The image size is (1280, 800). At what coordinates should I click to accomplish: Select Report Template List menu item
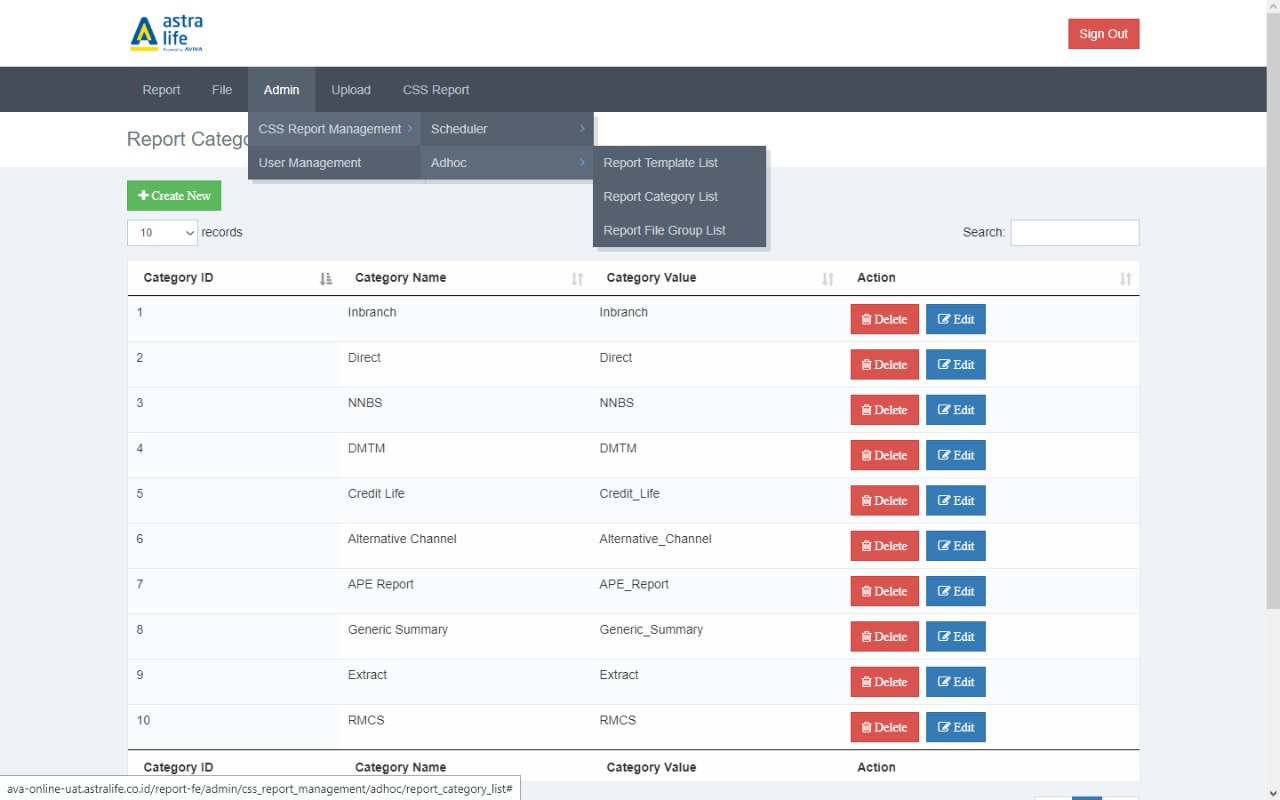(660, 163)
